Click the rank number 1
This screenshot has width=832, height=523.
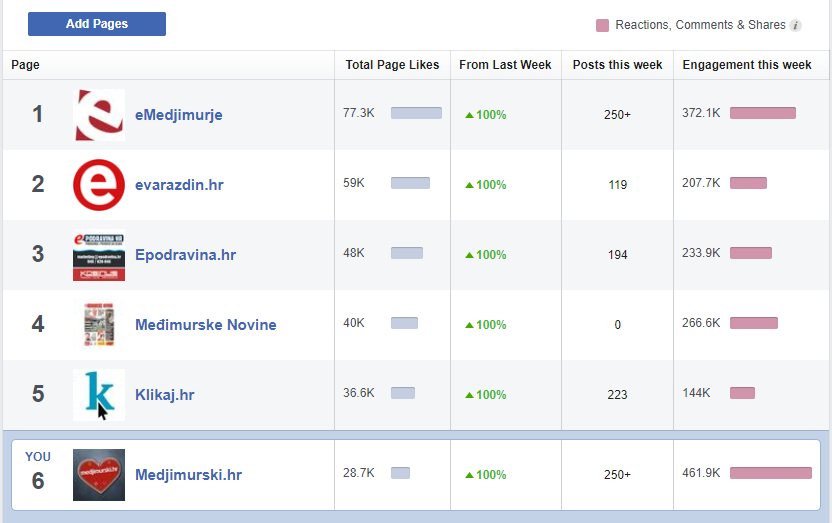[37, 115]
